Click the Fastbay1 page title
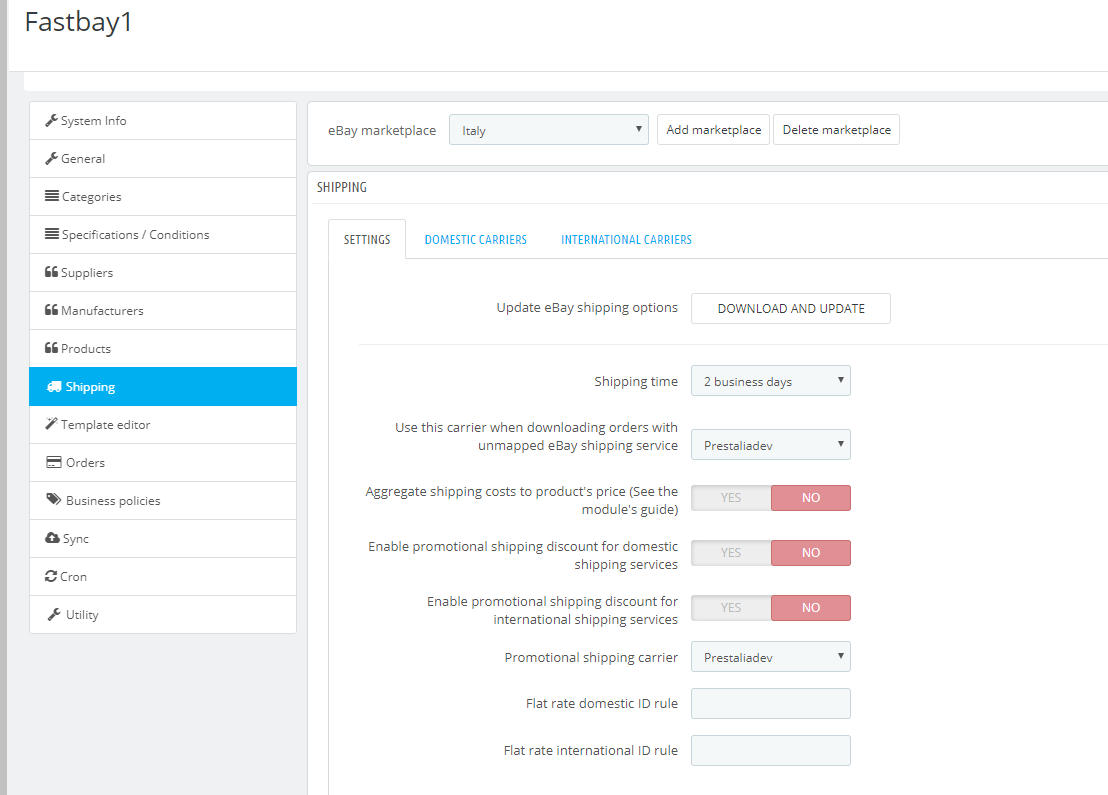1108x795 pixels. (78, 22)
